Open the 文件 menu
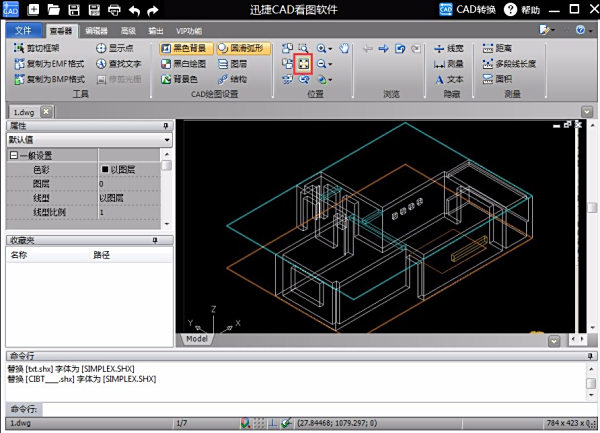Viewport: 600px width, 433px height. 24,30
